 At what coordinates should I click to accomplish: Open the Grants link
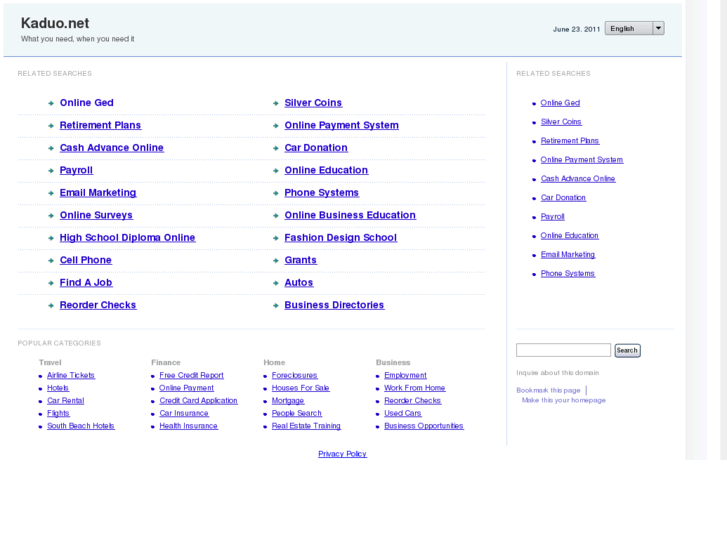[x=300, y=260]
